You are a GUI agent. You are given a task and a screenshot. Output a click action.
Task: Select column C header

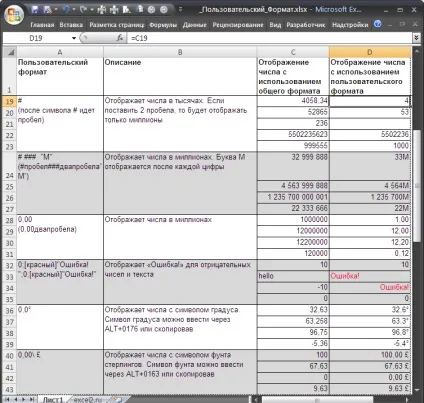[293, 52]
